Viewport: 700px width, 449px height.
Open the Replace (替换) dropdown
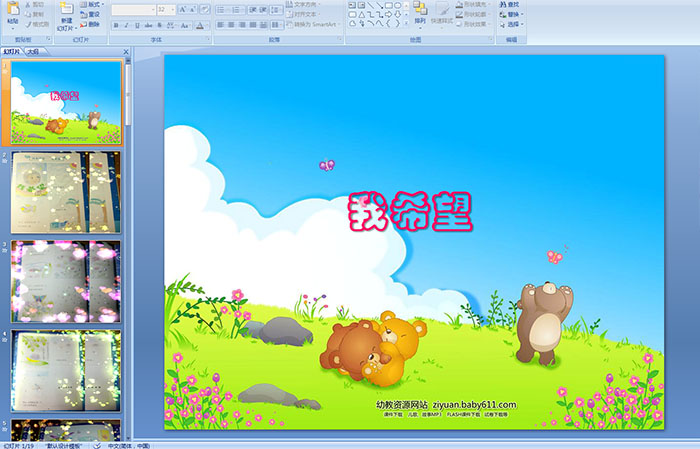511,14
